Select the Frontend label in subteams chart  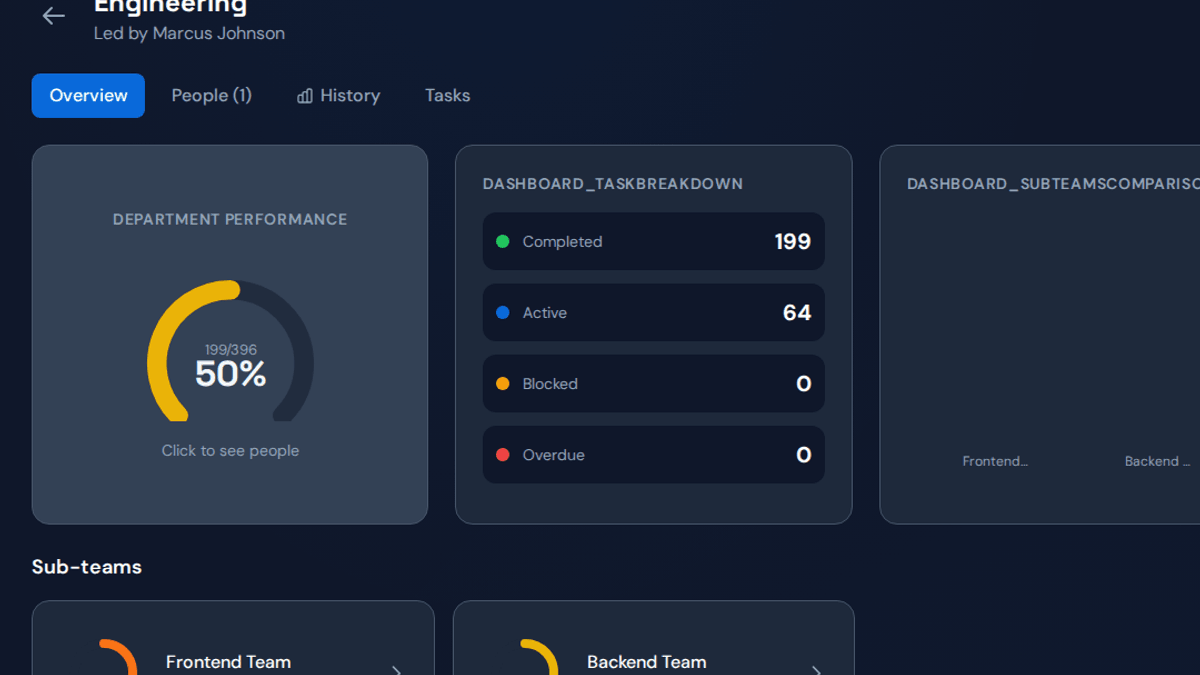(995, 461)
